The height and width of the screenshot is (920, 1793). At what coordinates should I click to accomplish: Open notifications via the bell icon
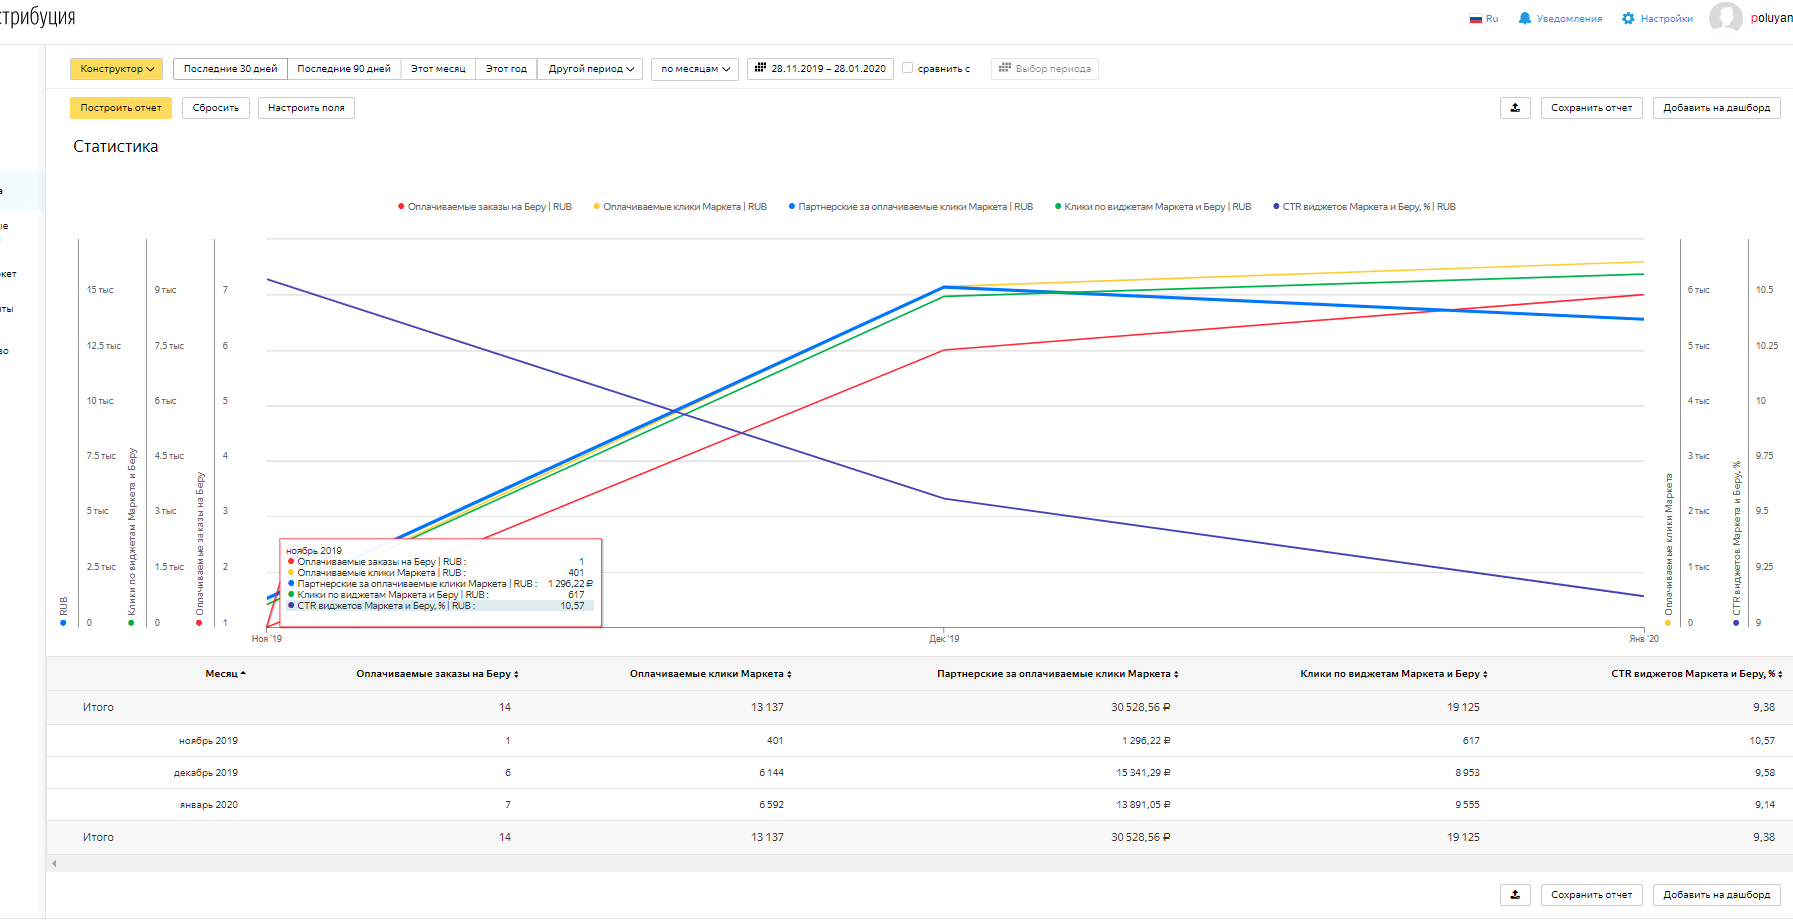pyautogui.click(x=1525, y=19)
